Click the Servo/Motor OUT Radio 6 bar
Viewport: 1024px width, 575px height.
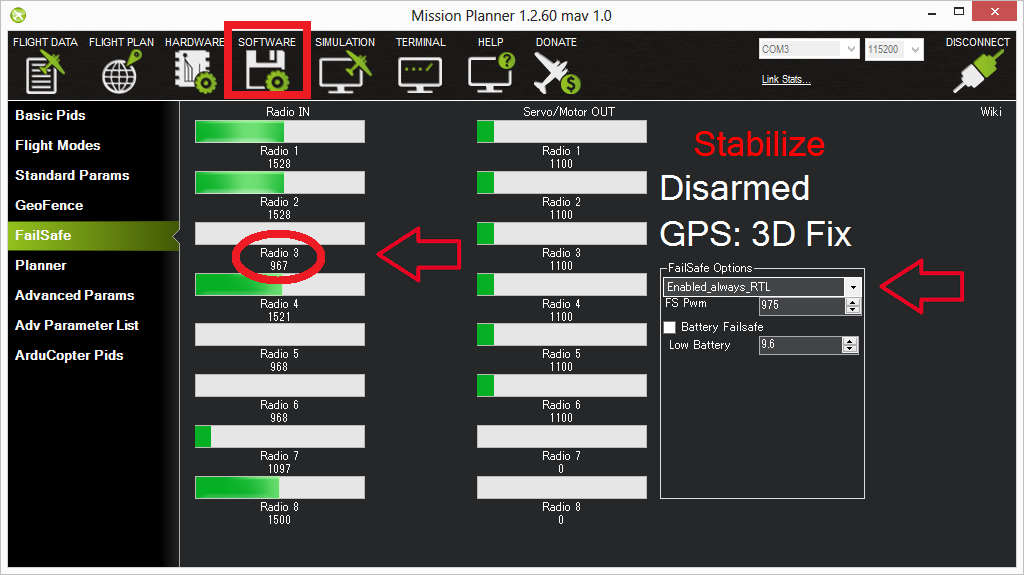point(562,386)
